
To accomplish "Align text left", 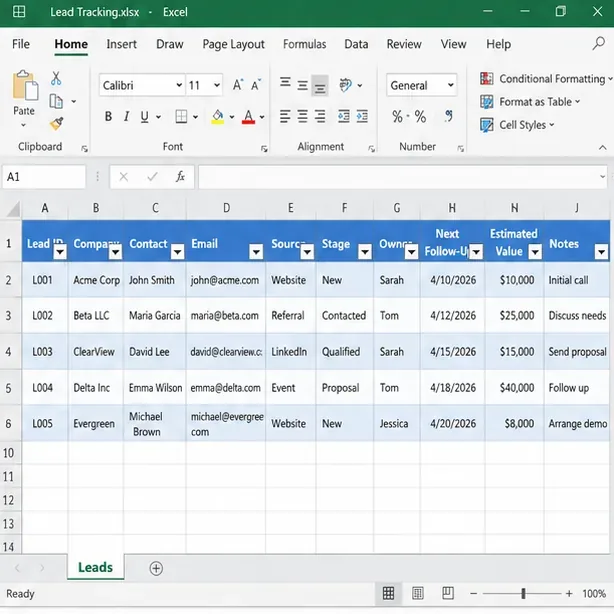I will [x=285, y=116].
